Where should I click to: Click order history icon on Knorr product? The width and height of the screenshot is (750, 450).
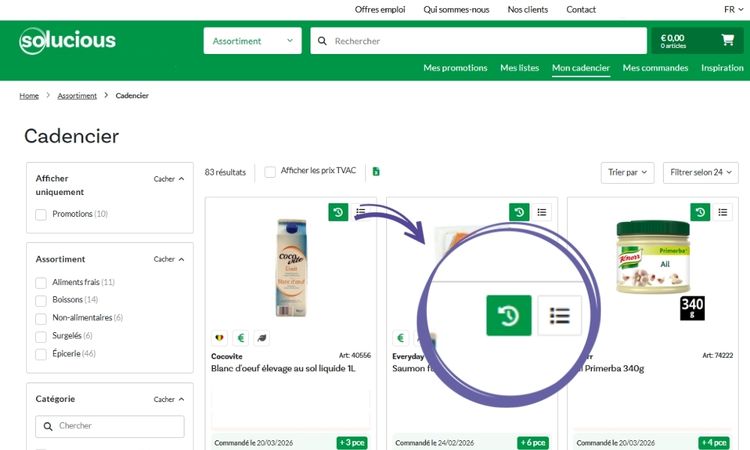tap(700, 212)
